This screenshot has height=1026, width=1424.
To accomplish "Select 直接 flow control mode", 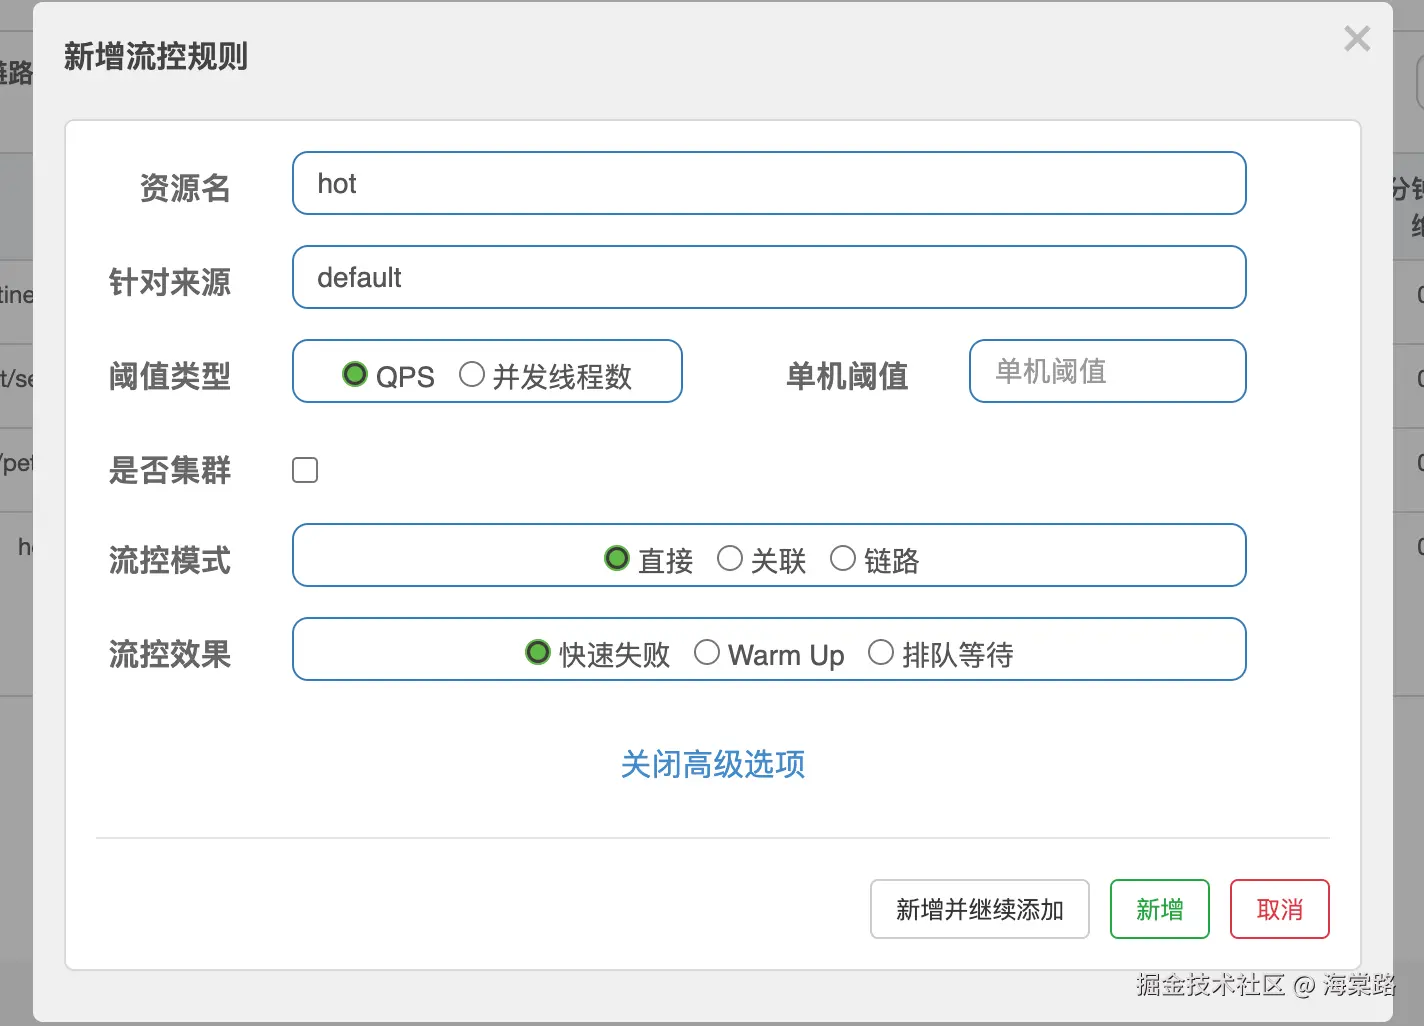I will 617,558.
